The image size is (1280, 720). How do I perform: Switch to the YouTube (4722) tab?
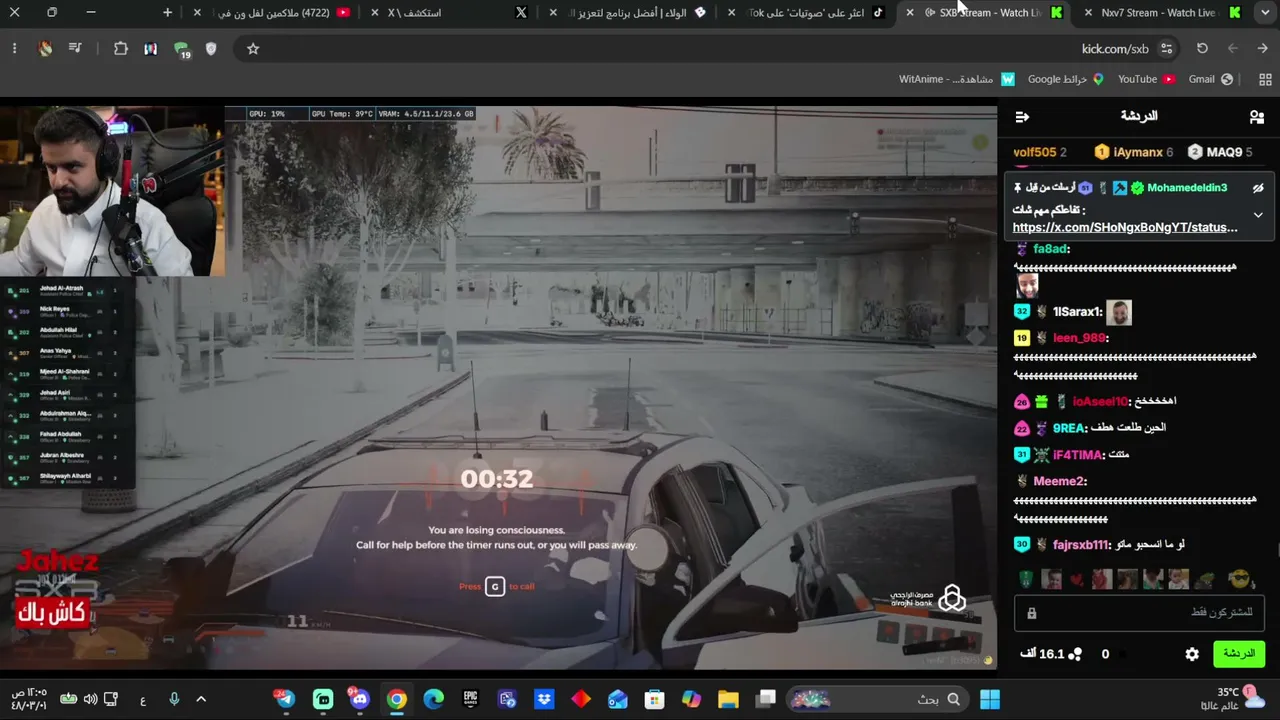point(275,13)
